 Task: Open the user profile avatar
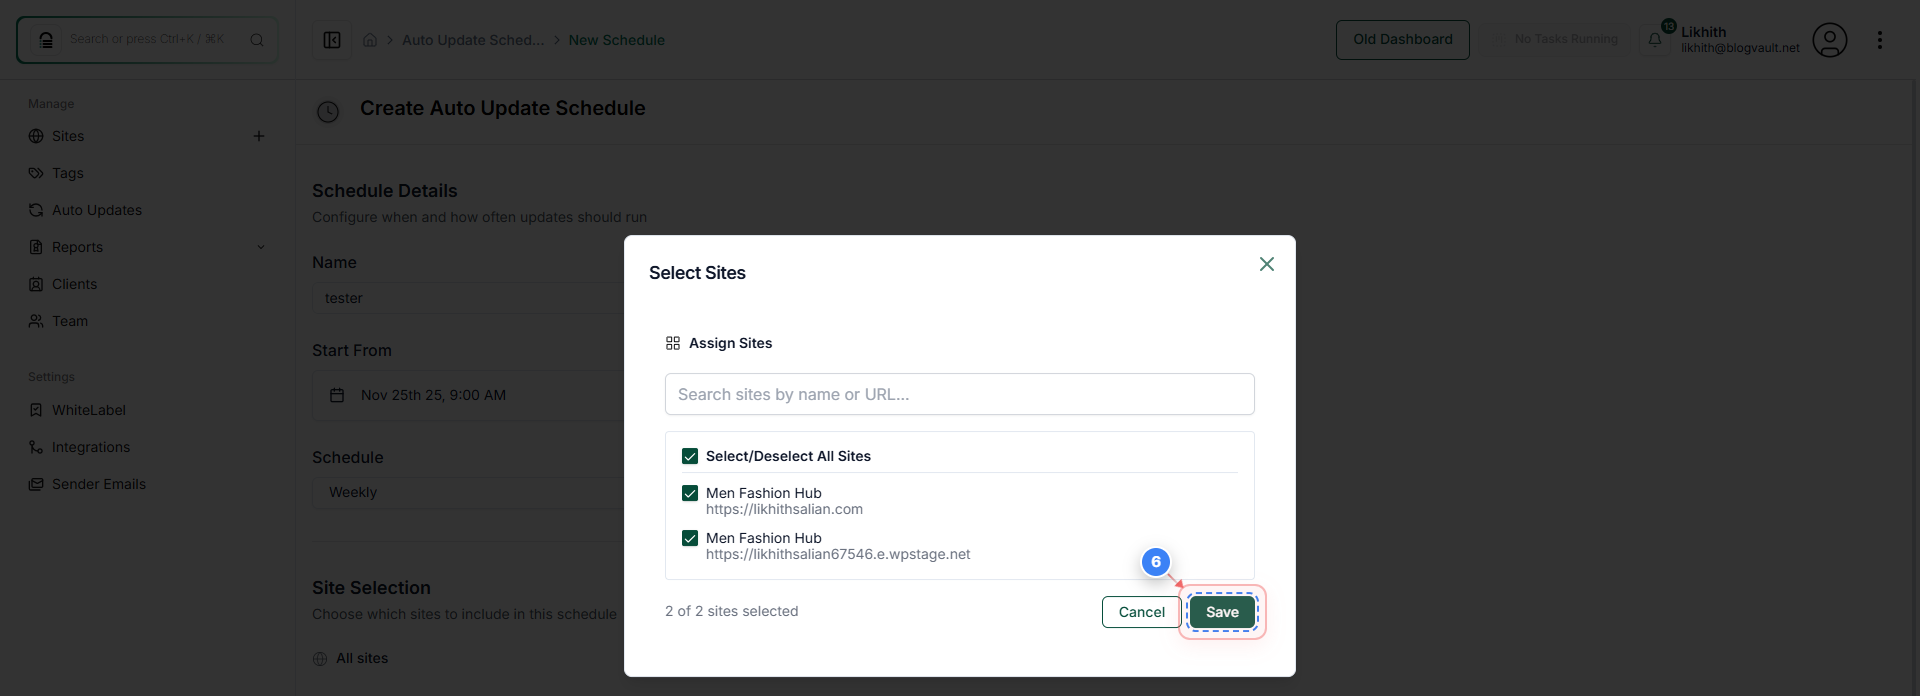pyautogui.click(x=1829, y=40)
